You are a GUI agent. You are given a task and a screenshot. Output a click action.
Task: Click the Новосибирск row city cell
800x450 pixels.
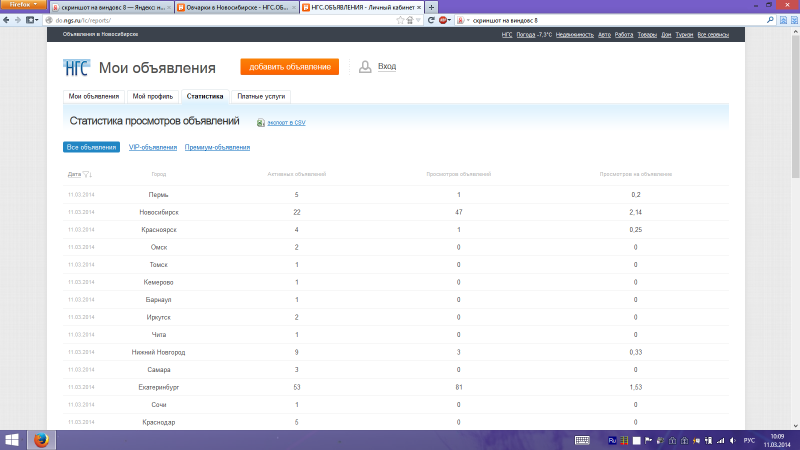coord(159,212)
